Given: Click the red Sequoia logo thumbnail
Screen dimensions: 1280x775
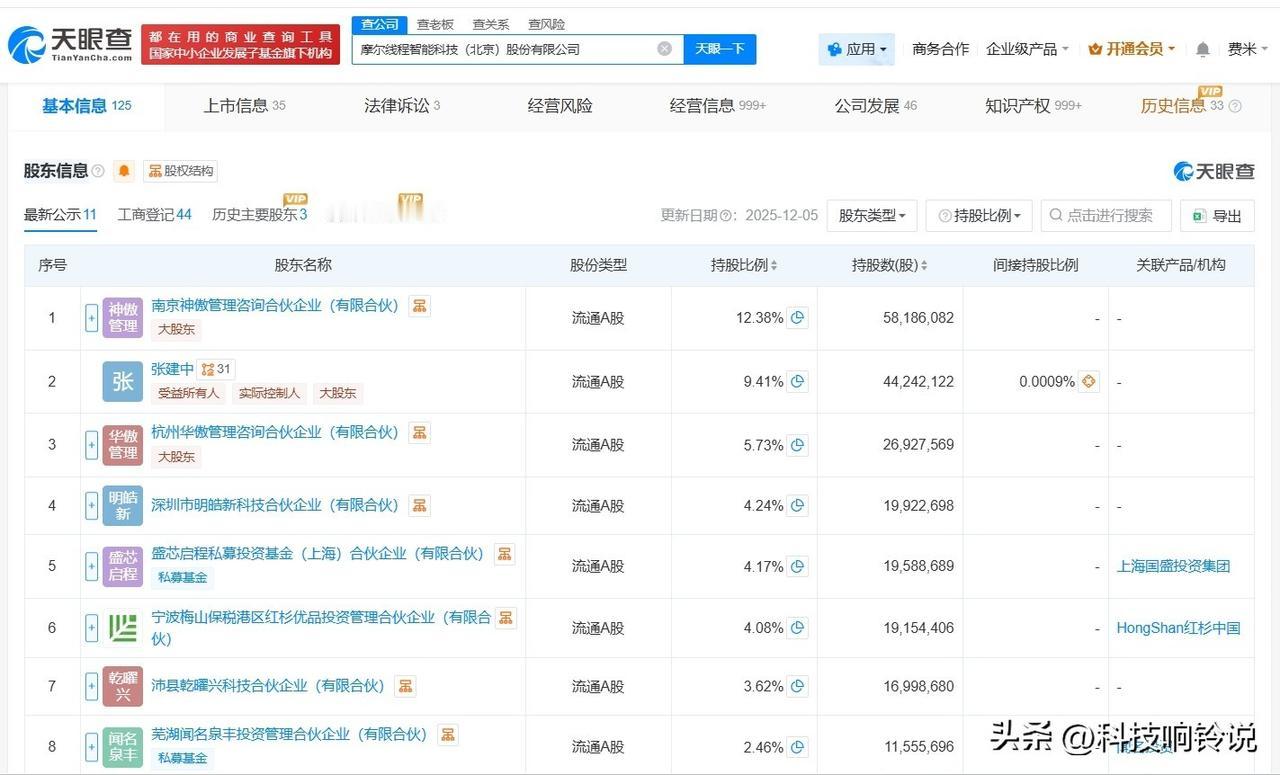Looking at the screenshot, I should (123, 628).
